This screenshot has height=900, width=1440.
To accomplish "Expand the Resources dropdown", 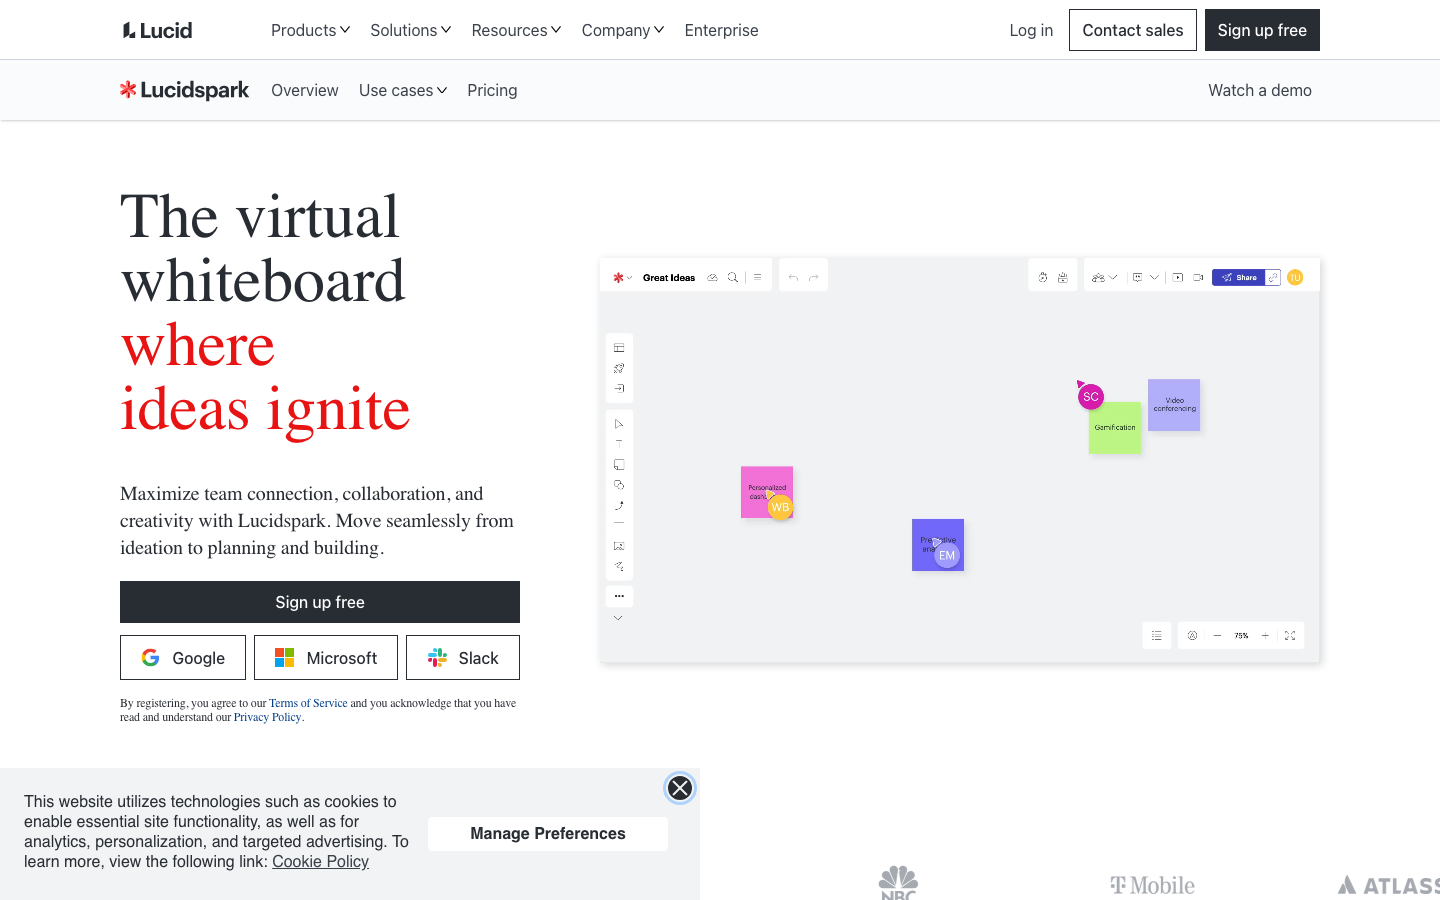I will [516, 30].
